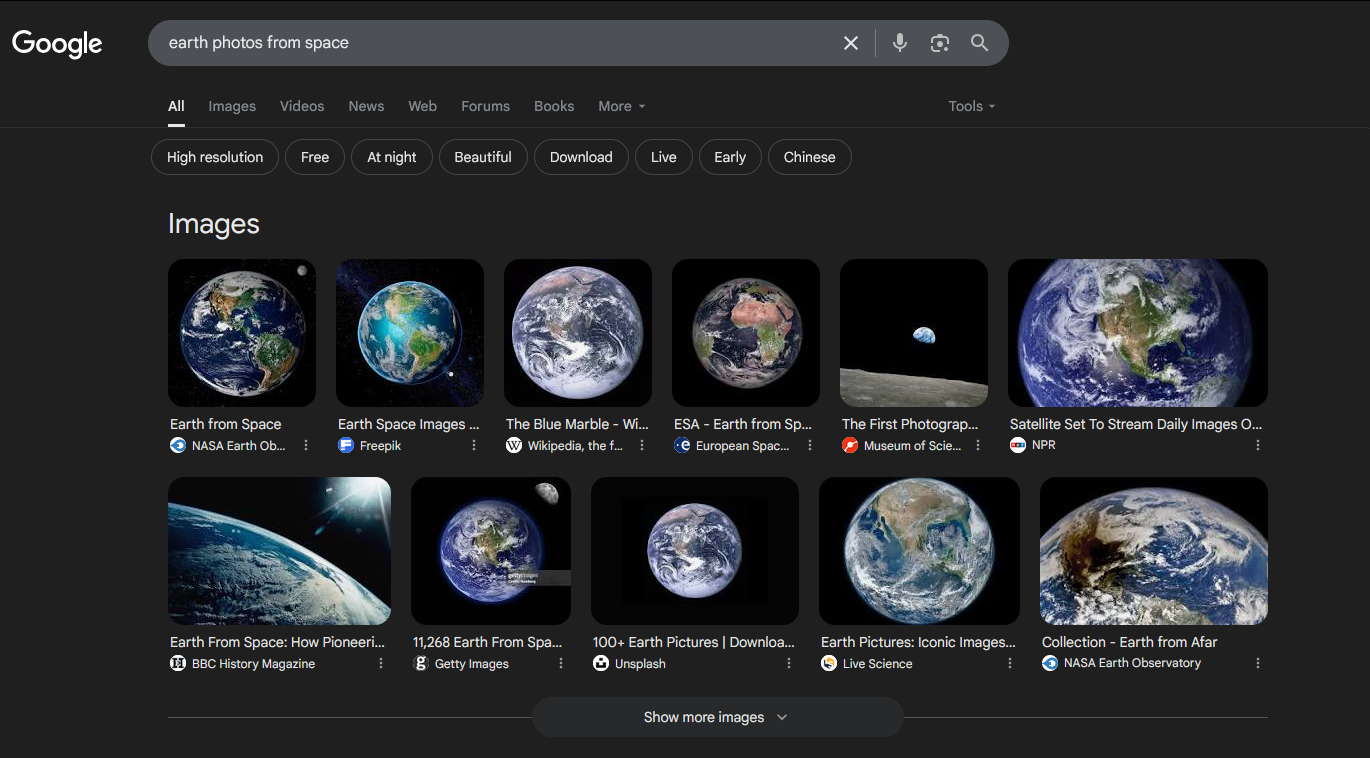Open 'Earth Pictures: Iconic Images...' link
Image resolution: width=1370 pixels, height=758 pixels.
tap(918, 642)
